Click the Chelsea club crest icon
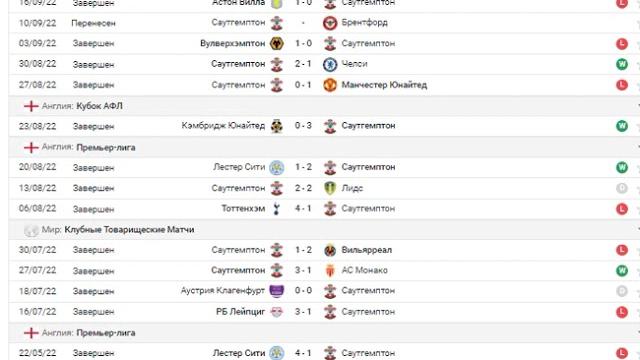This screenshot has height=360, width=640. [330, 64]
